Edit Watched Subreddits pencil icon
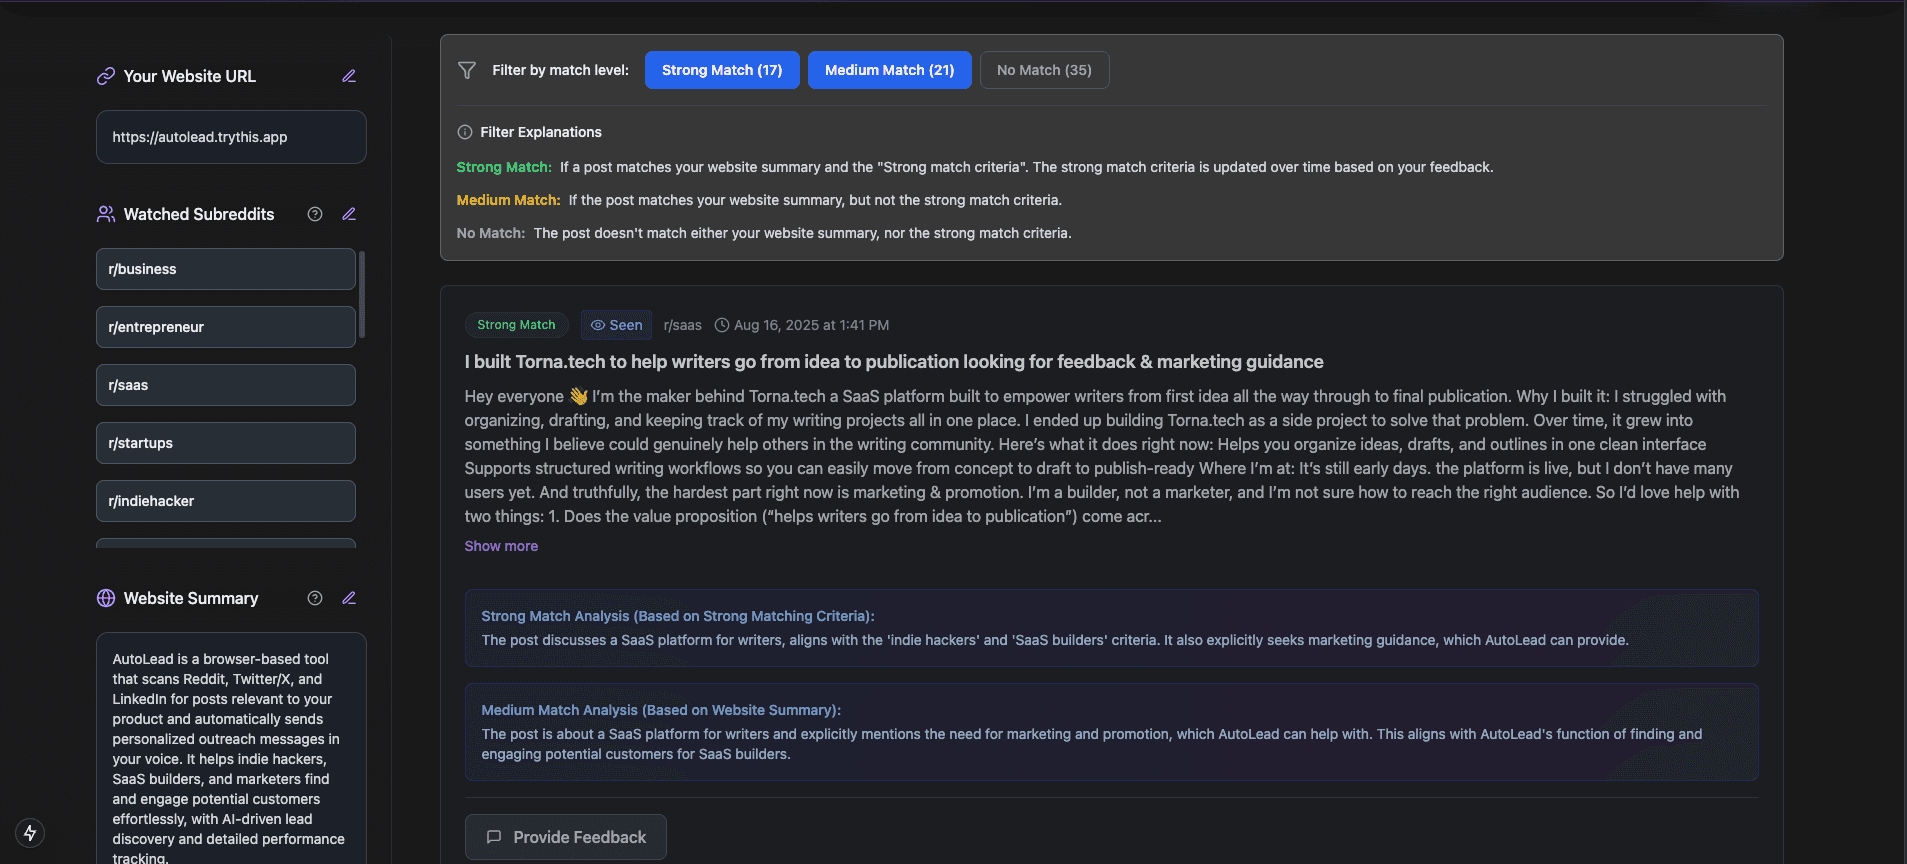The width and height of the screenshot is (1907, 864). click(x=349, y=214)
